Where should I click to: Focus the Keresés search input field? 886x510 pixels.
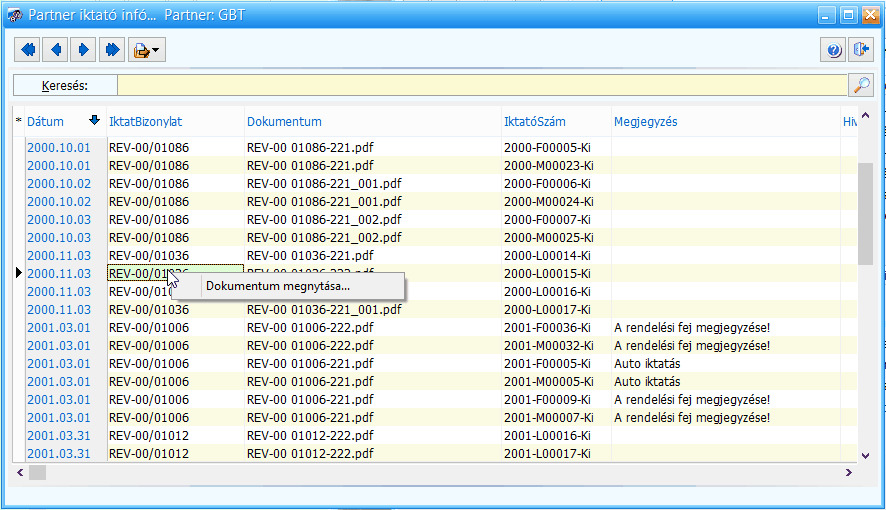[x=483, y=85]
